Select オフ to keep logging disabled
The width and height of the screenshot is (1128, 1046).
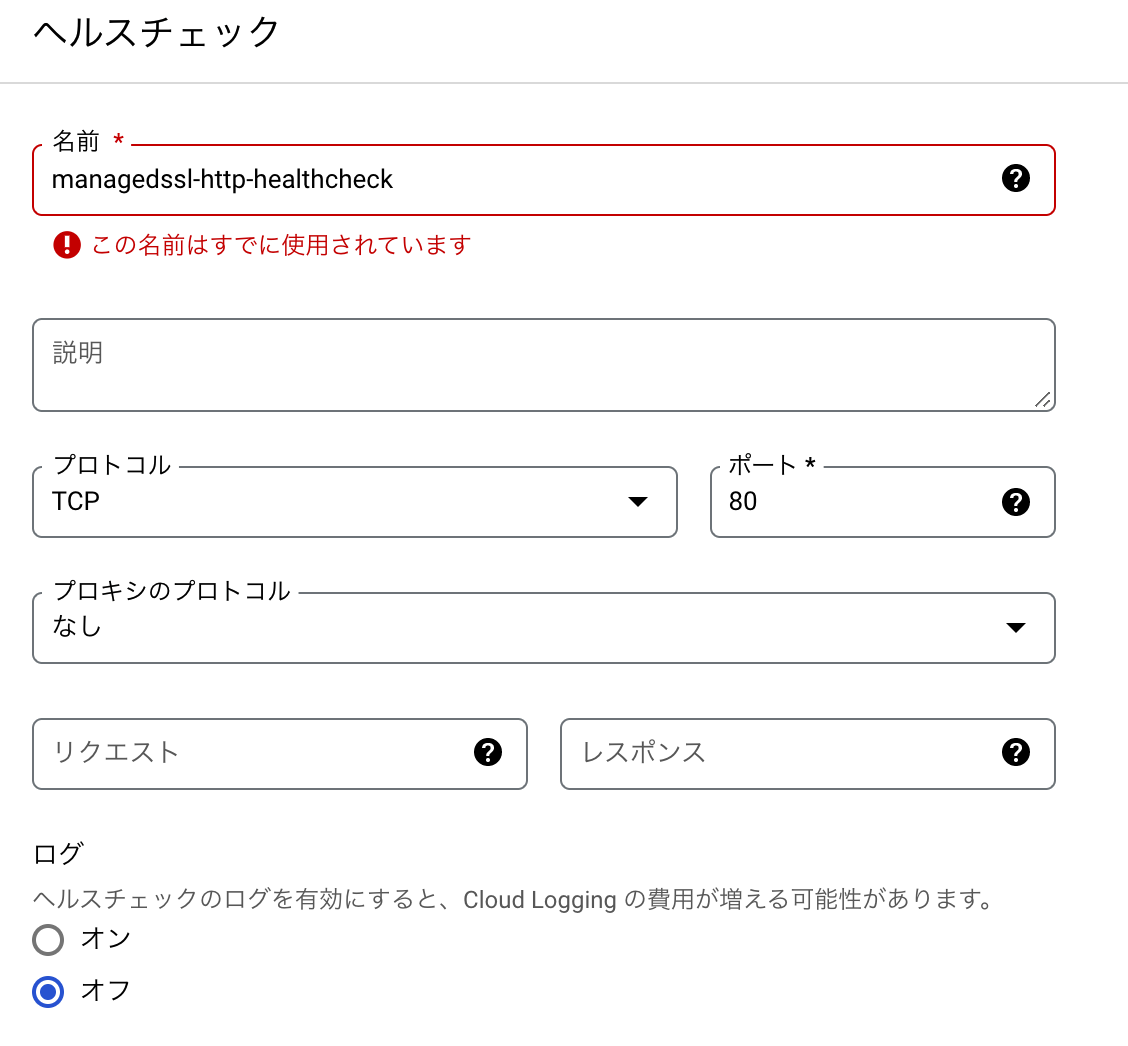[x=47, y=991]
